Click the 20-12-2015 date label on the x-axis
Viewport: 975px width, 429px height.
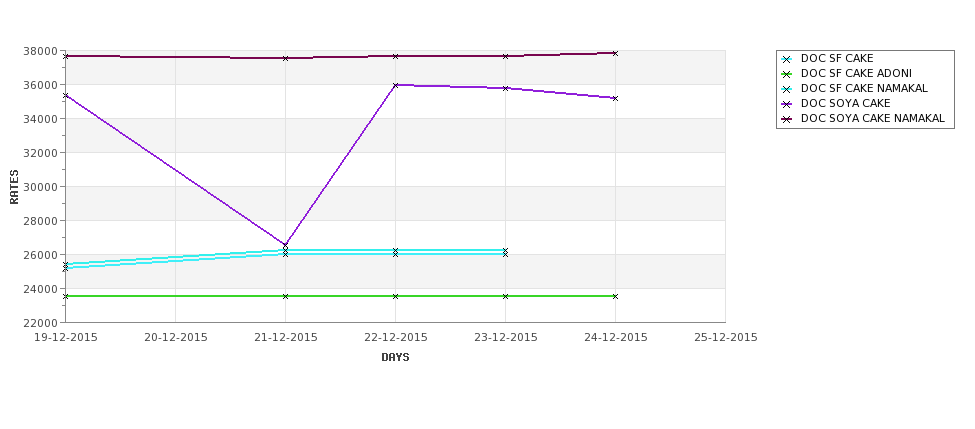pyautogui.click(x=176, y=338)
